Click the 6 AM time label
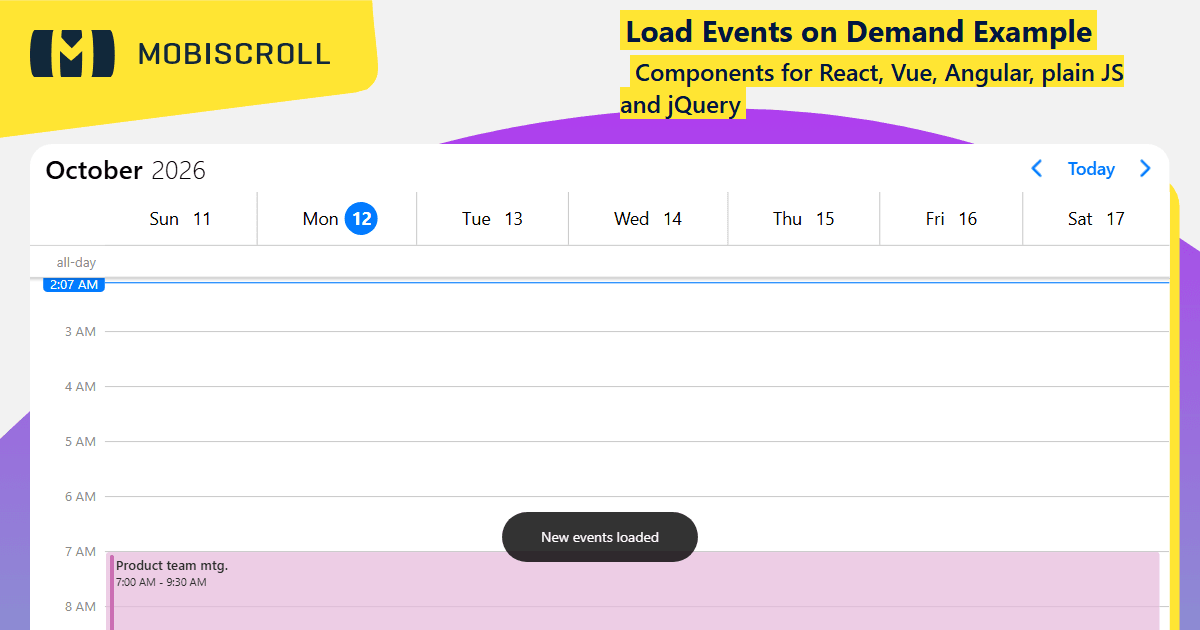 pyautogui.click(x=80, y=496)
